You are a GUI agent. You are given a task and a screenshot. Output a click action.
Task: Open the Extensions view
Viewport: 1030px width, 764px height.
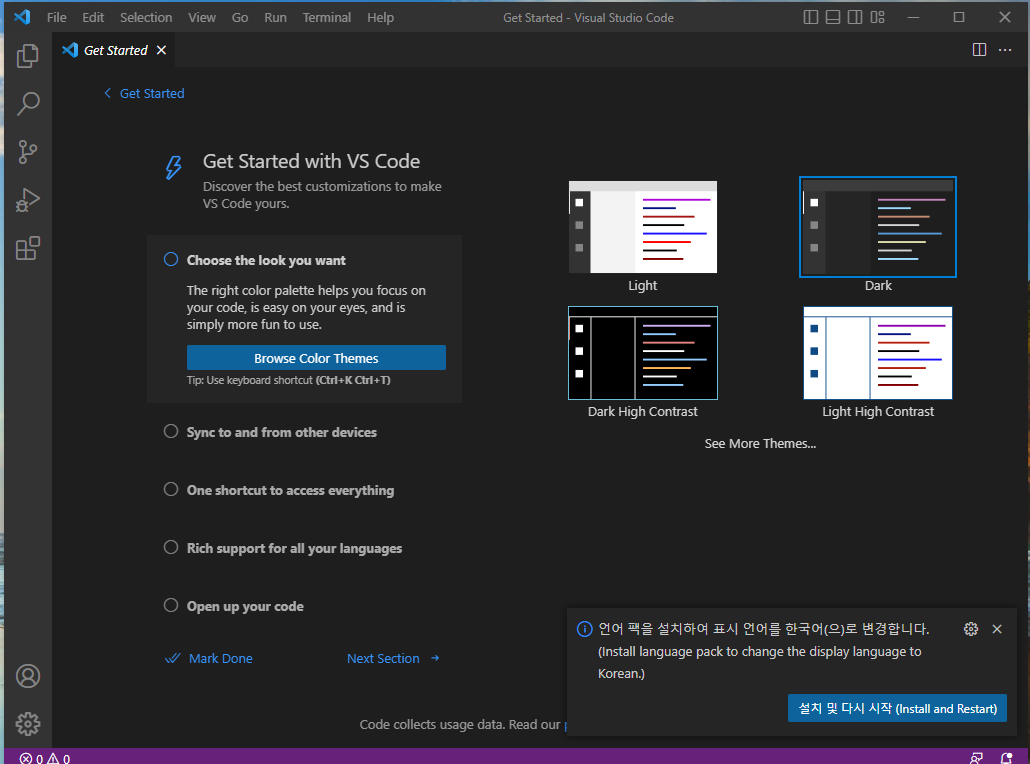click(28, 248)
